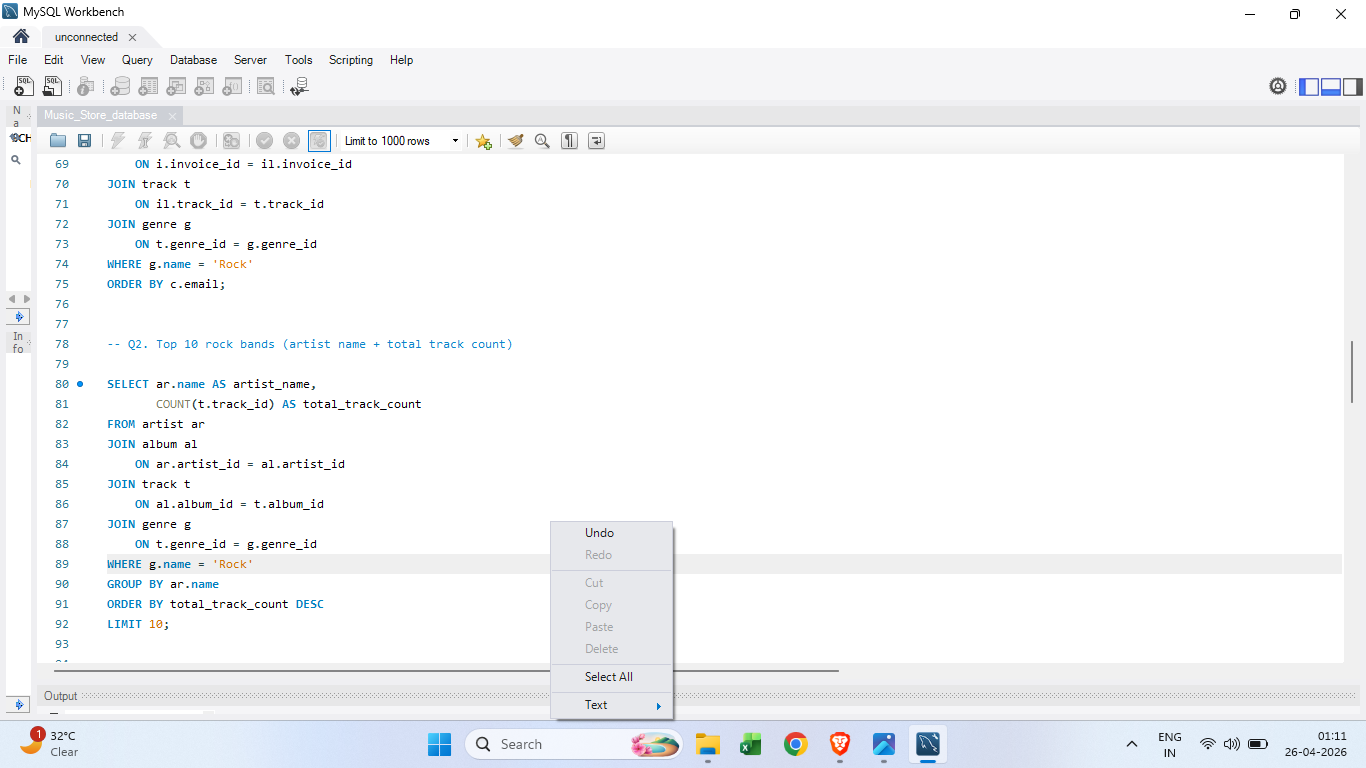
Task: Create new schema icon
Action: click(x=120, y=87)
